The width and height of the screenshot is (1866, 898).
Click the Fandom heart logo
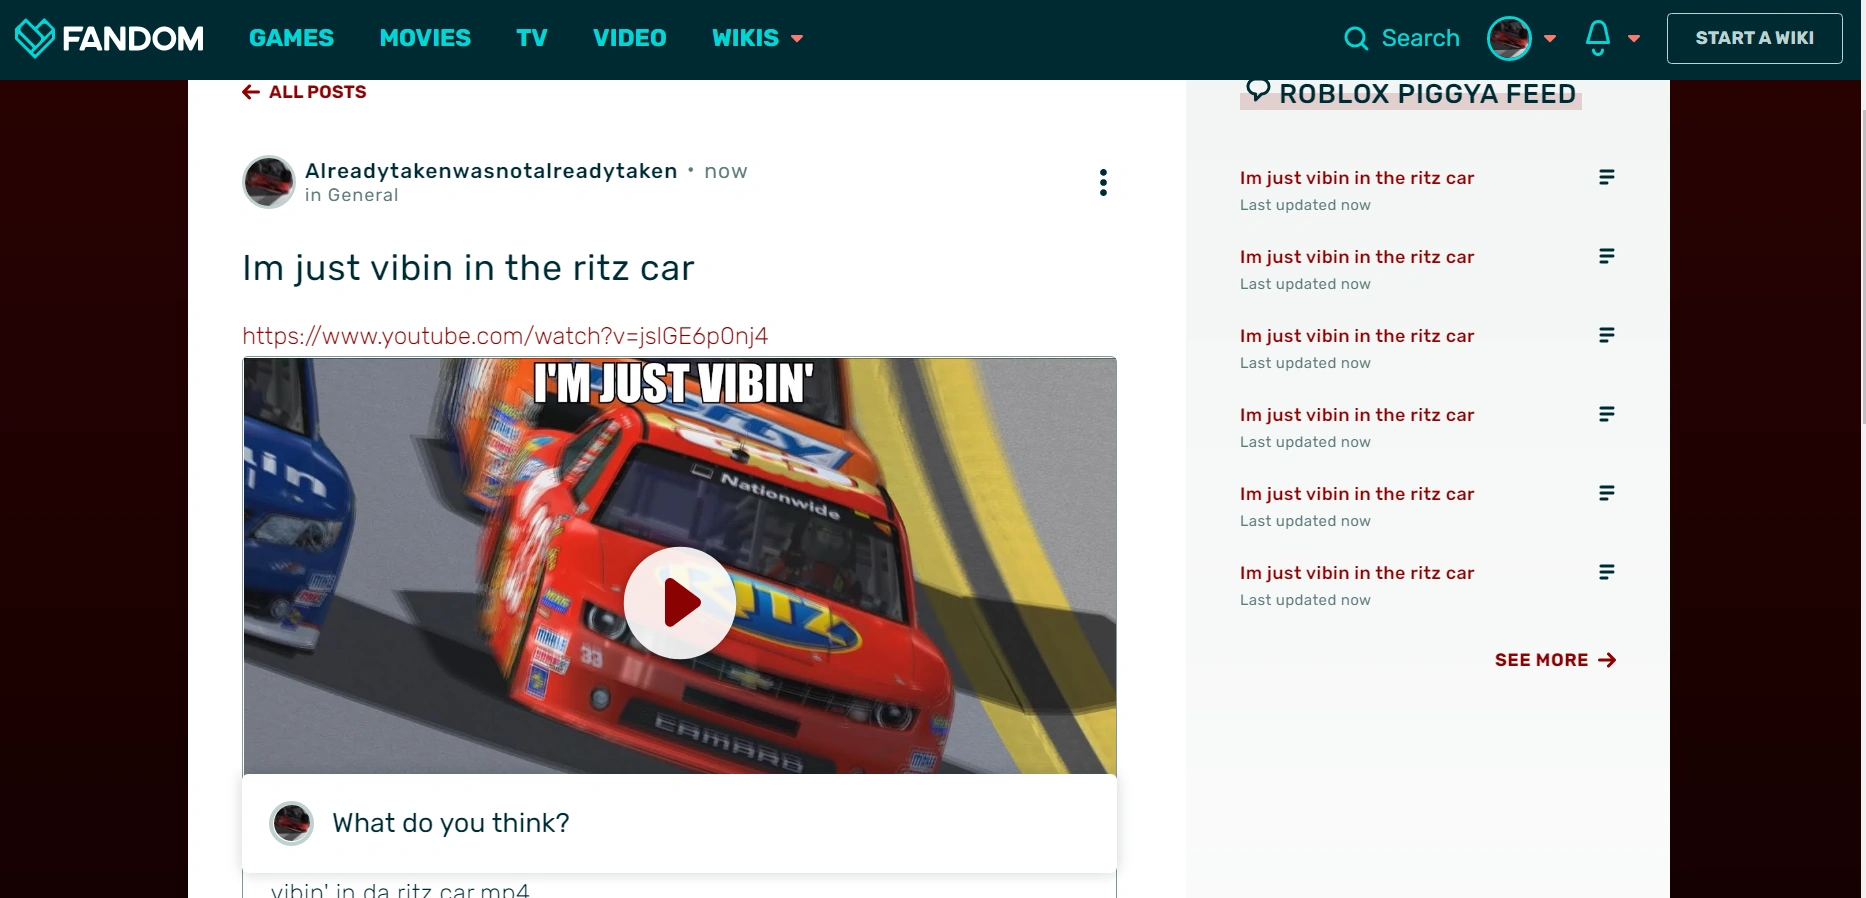[35, 38]
